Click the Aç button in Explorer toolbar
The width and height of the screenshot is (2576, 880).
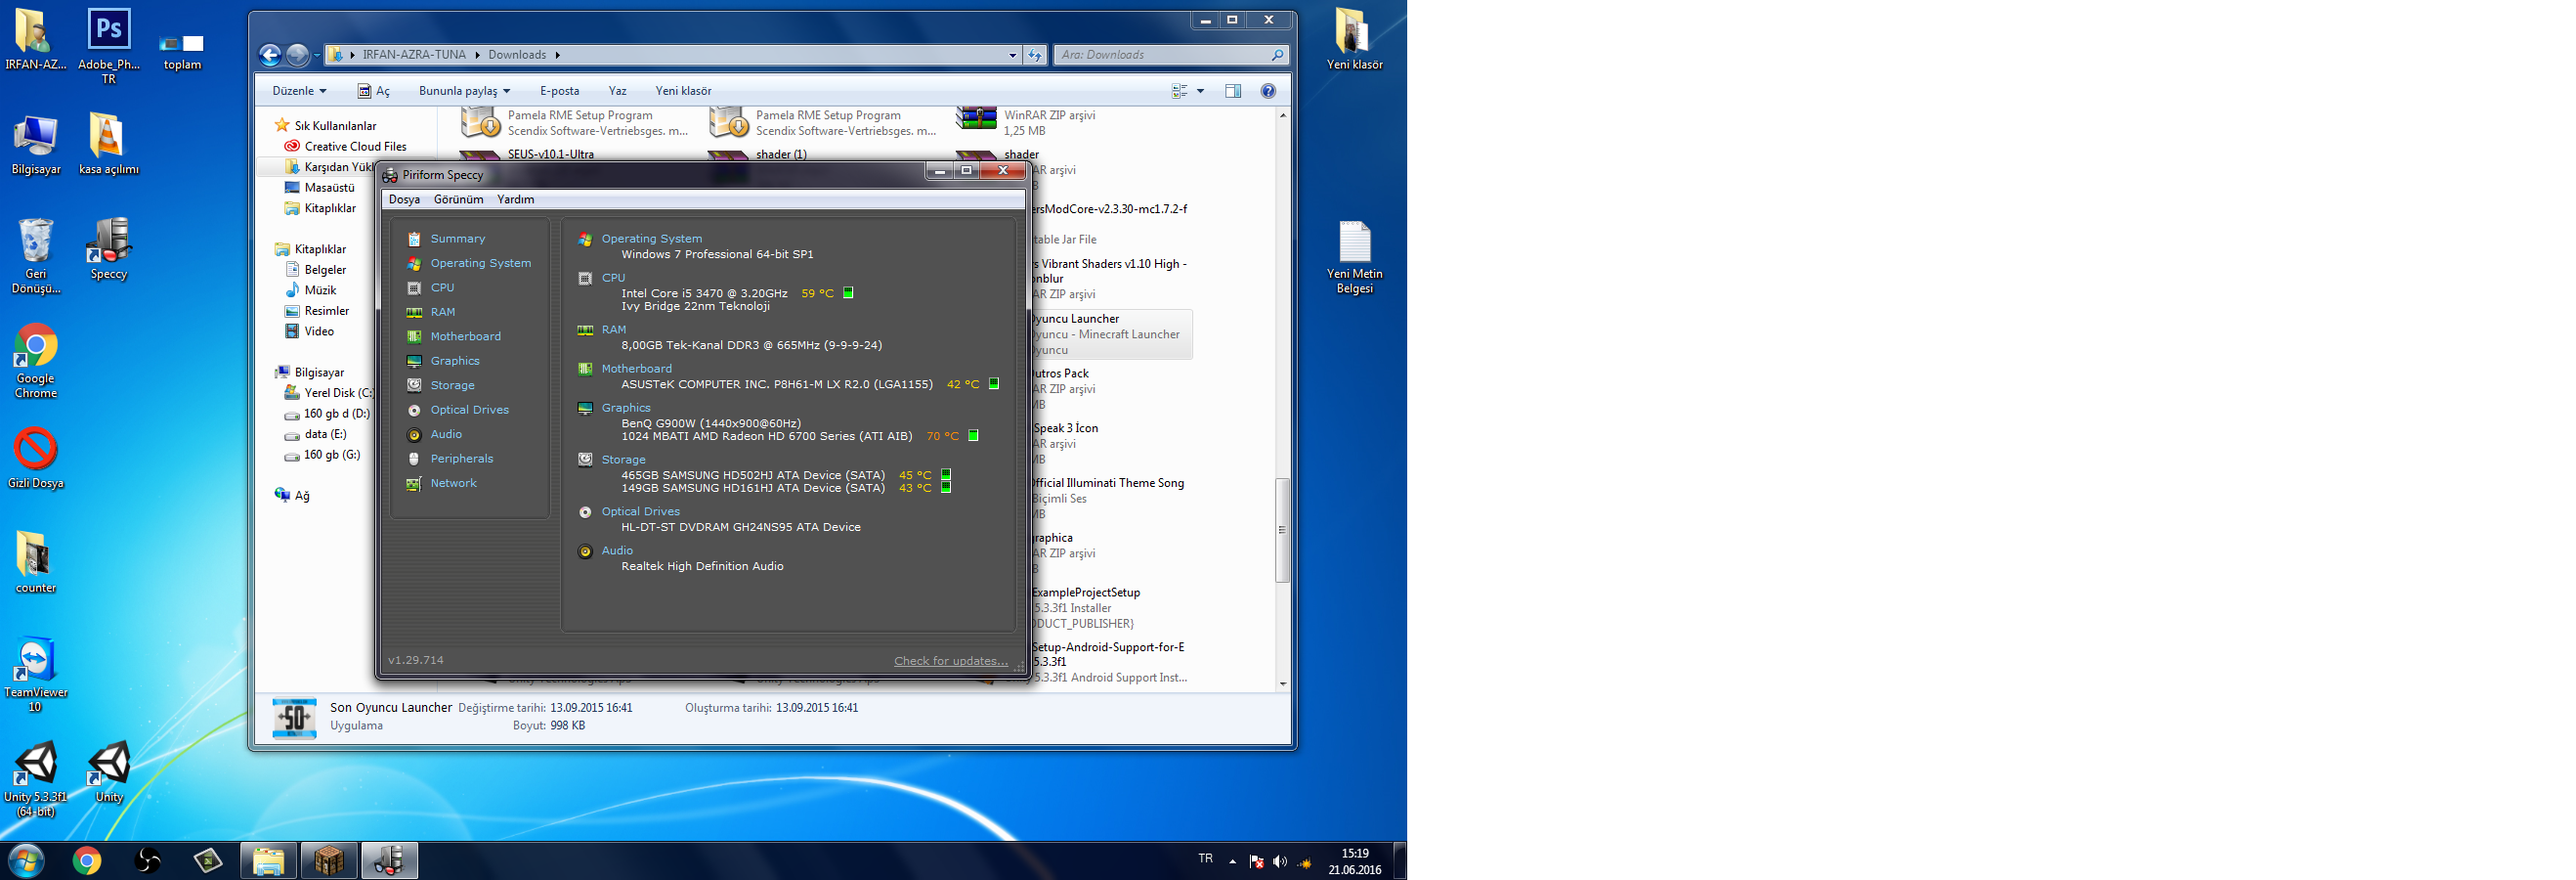373,91
